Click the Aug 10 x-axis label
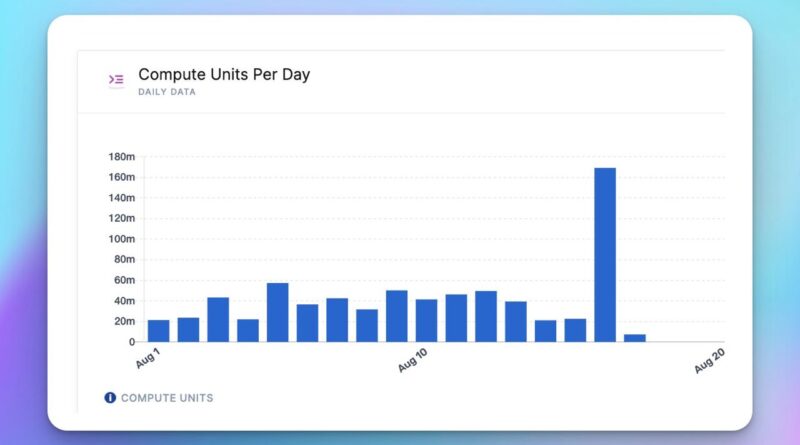 pos(412,360)
